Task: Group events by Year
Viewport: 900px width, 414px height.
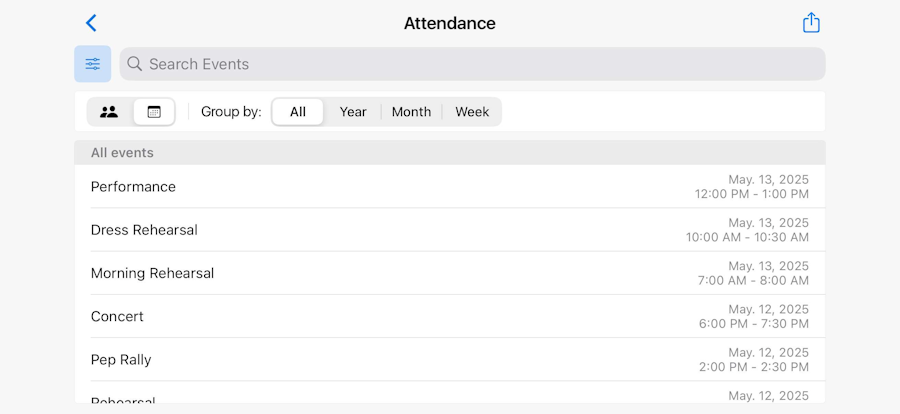Action: click(x=353, y=112)
